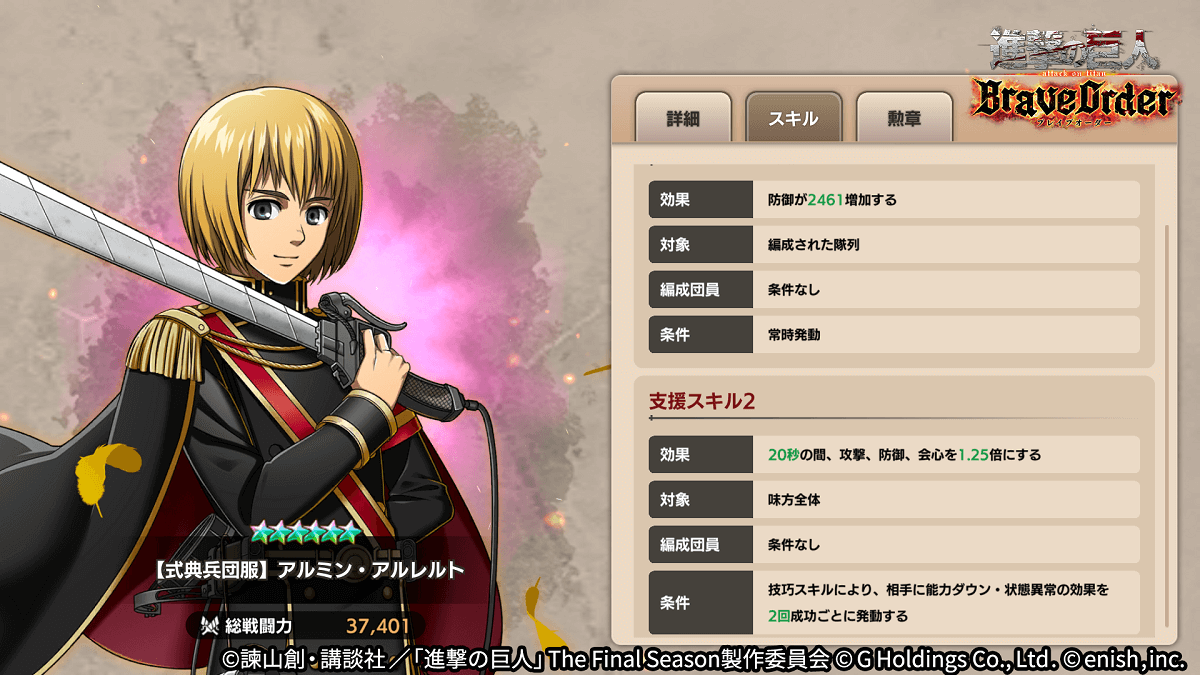Image resolution: width=1200 pixels, height=675 pixels.
Task: Click the 常時発動 condition row
Action: pyautogui.click(x=893, y=335)
